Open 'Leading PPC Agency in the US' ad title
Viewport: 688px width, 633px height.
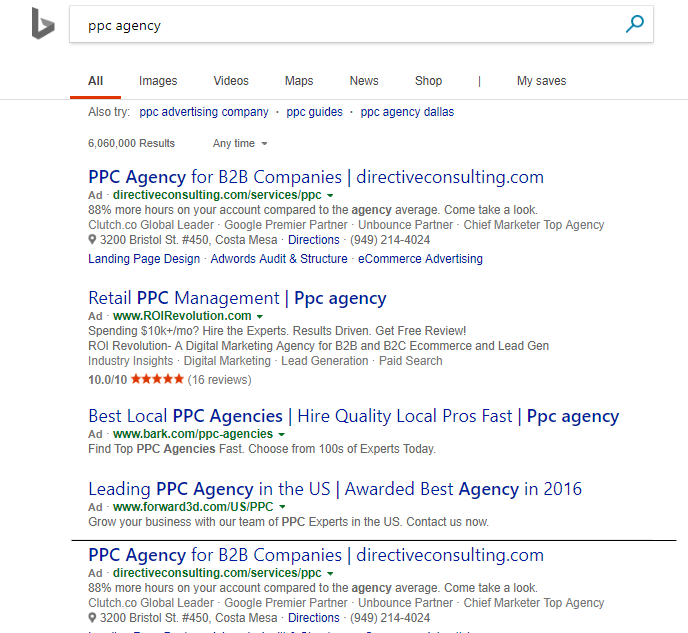tap(335, 489)
